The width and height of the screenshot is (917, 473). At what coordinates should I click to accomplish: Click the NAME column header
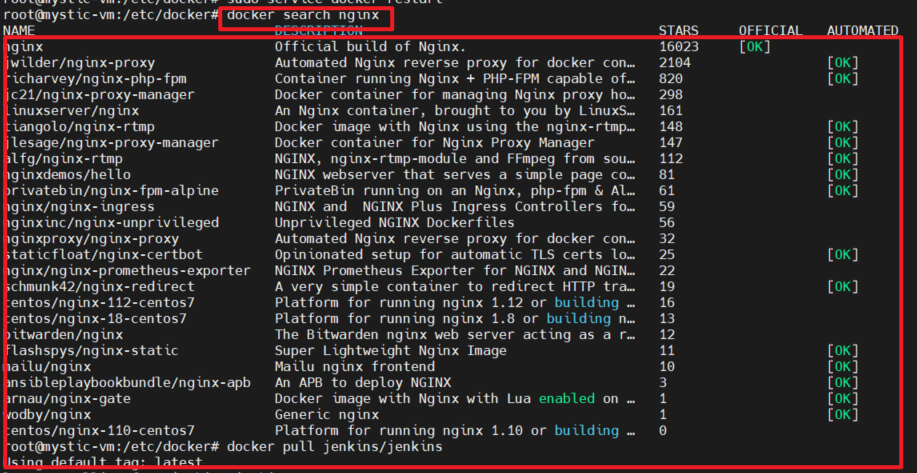point(19,30)
